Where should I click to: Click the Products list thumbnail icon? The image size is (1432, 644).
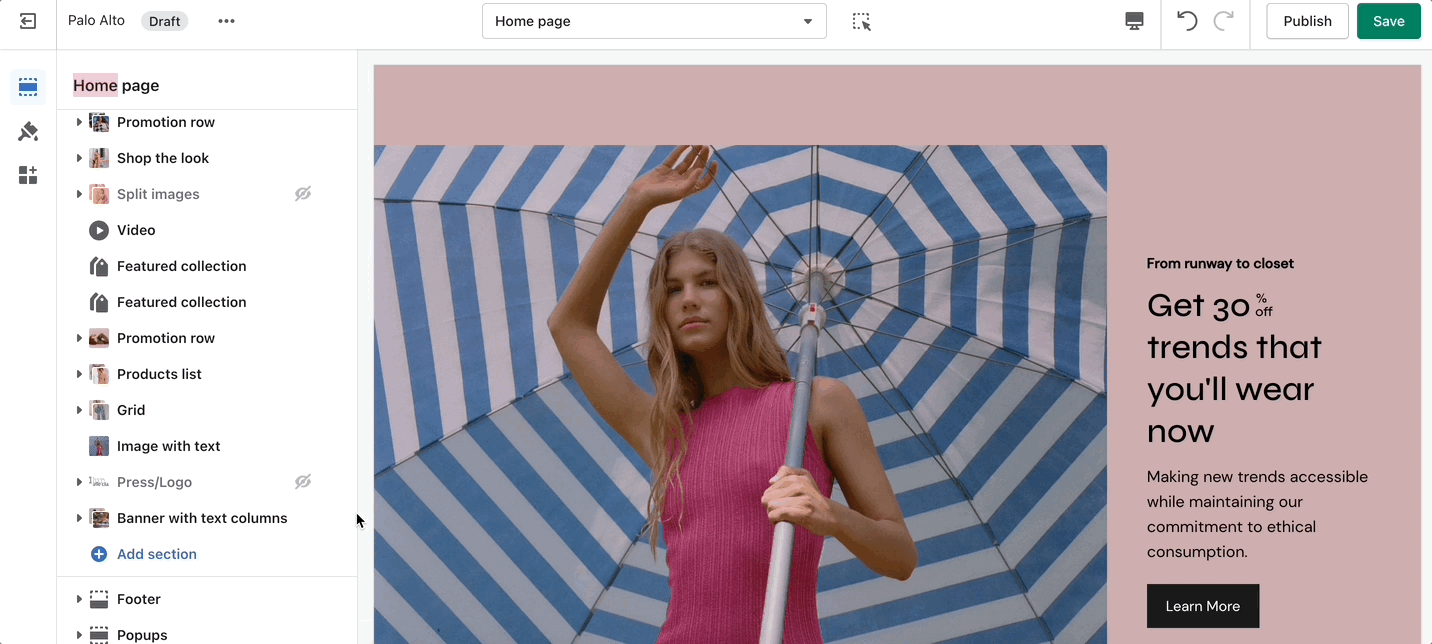99,374
